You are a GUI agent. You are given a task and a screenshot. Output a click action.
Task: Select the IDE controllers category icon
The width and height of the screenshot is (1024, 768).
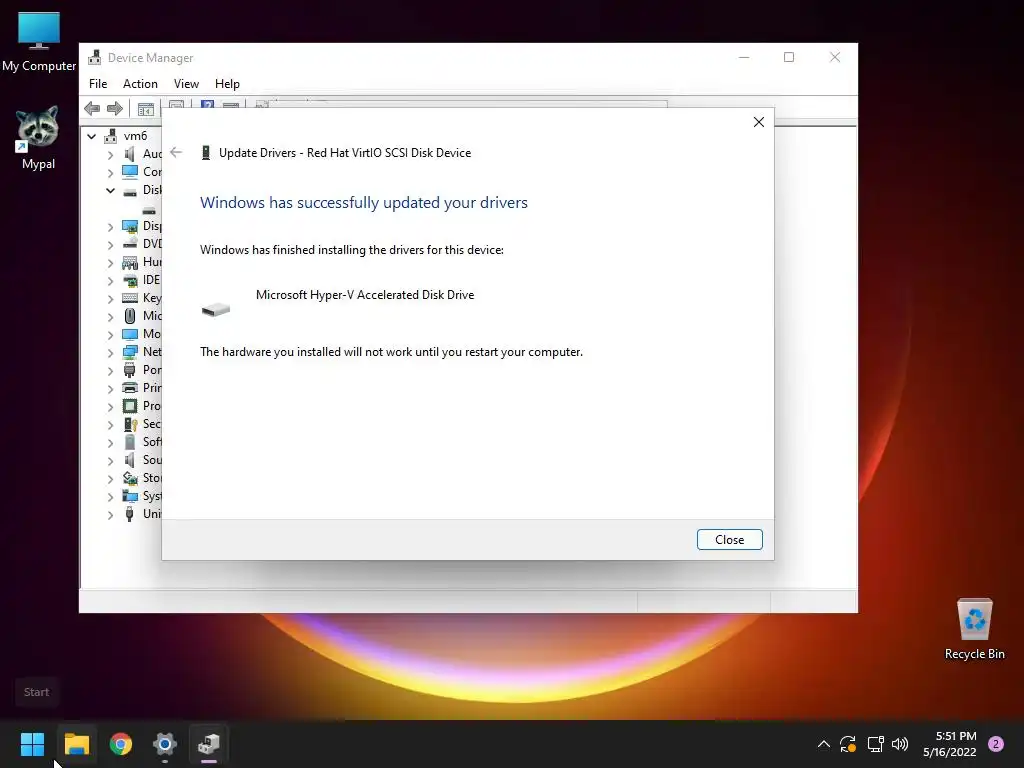tap(130, 280)
